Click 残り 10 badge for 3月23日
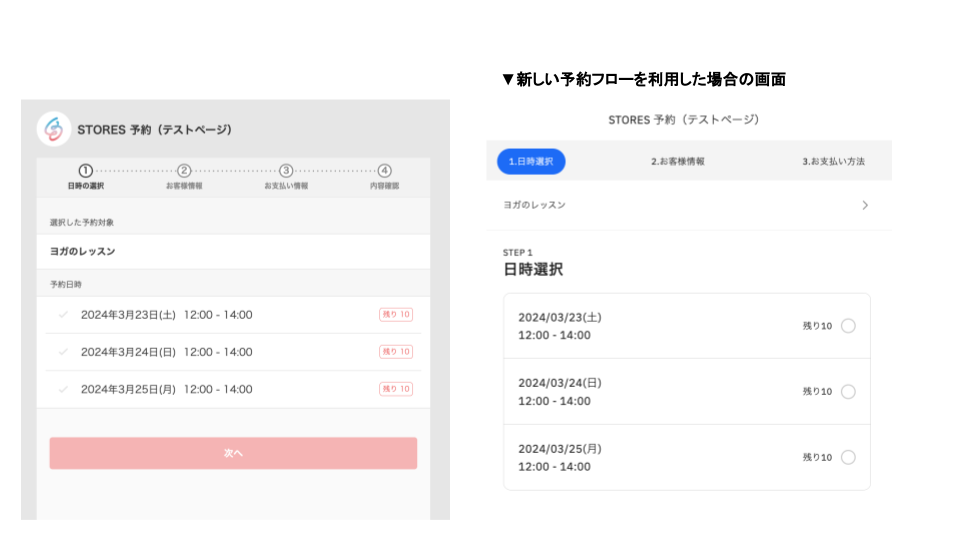Screen dimensions: 960x540 396,315
